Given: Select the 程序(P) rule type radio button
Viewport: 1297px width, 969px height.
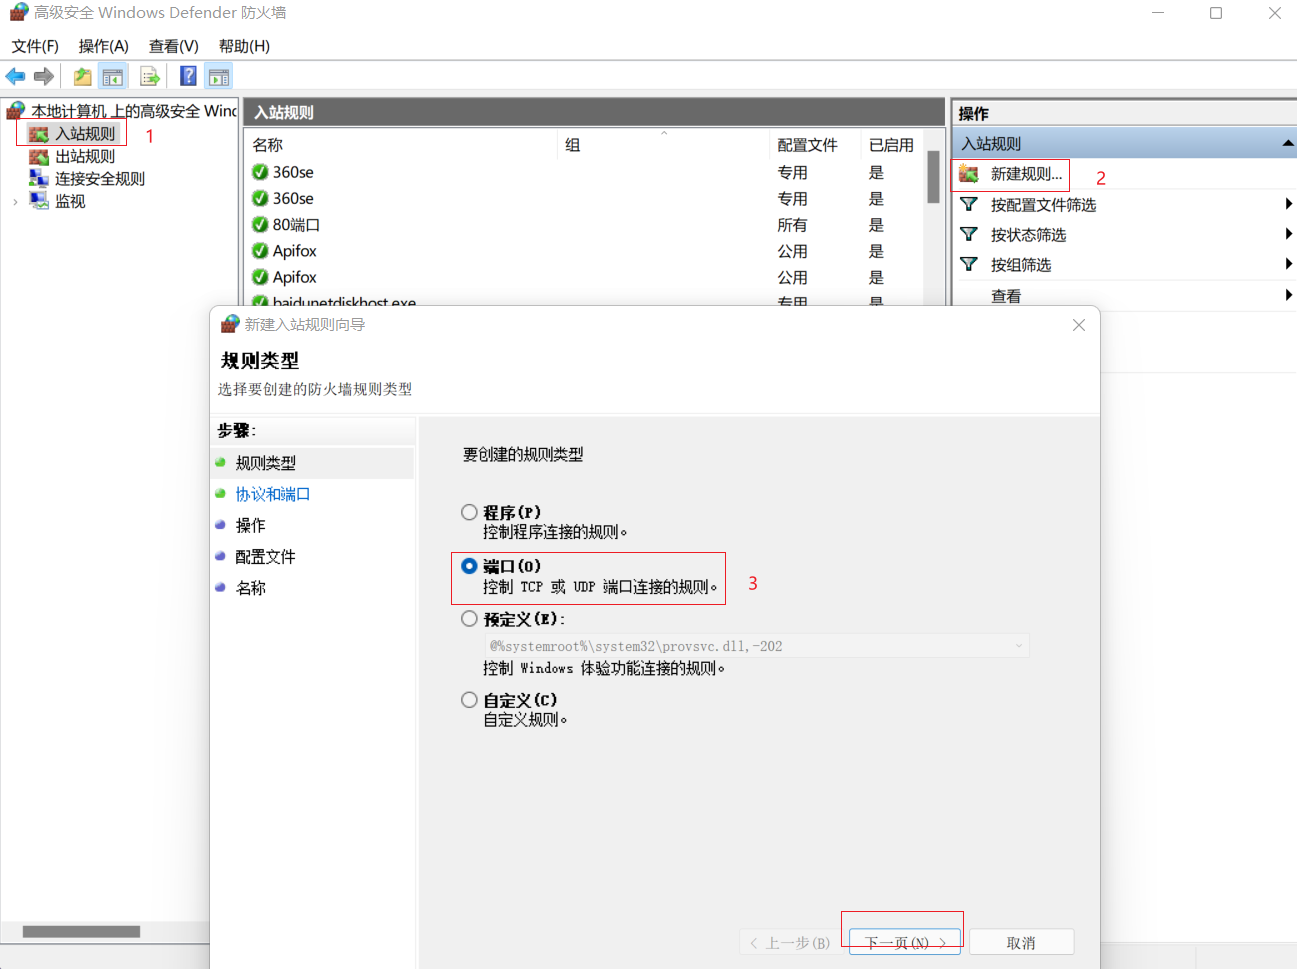Looking at the screenshot, I should tap(469, 512).
